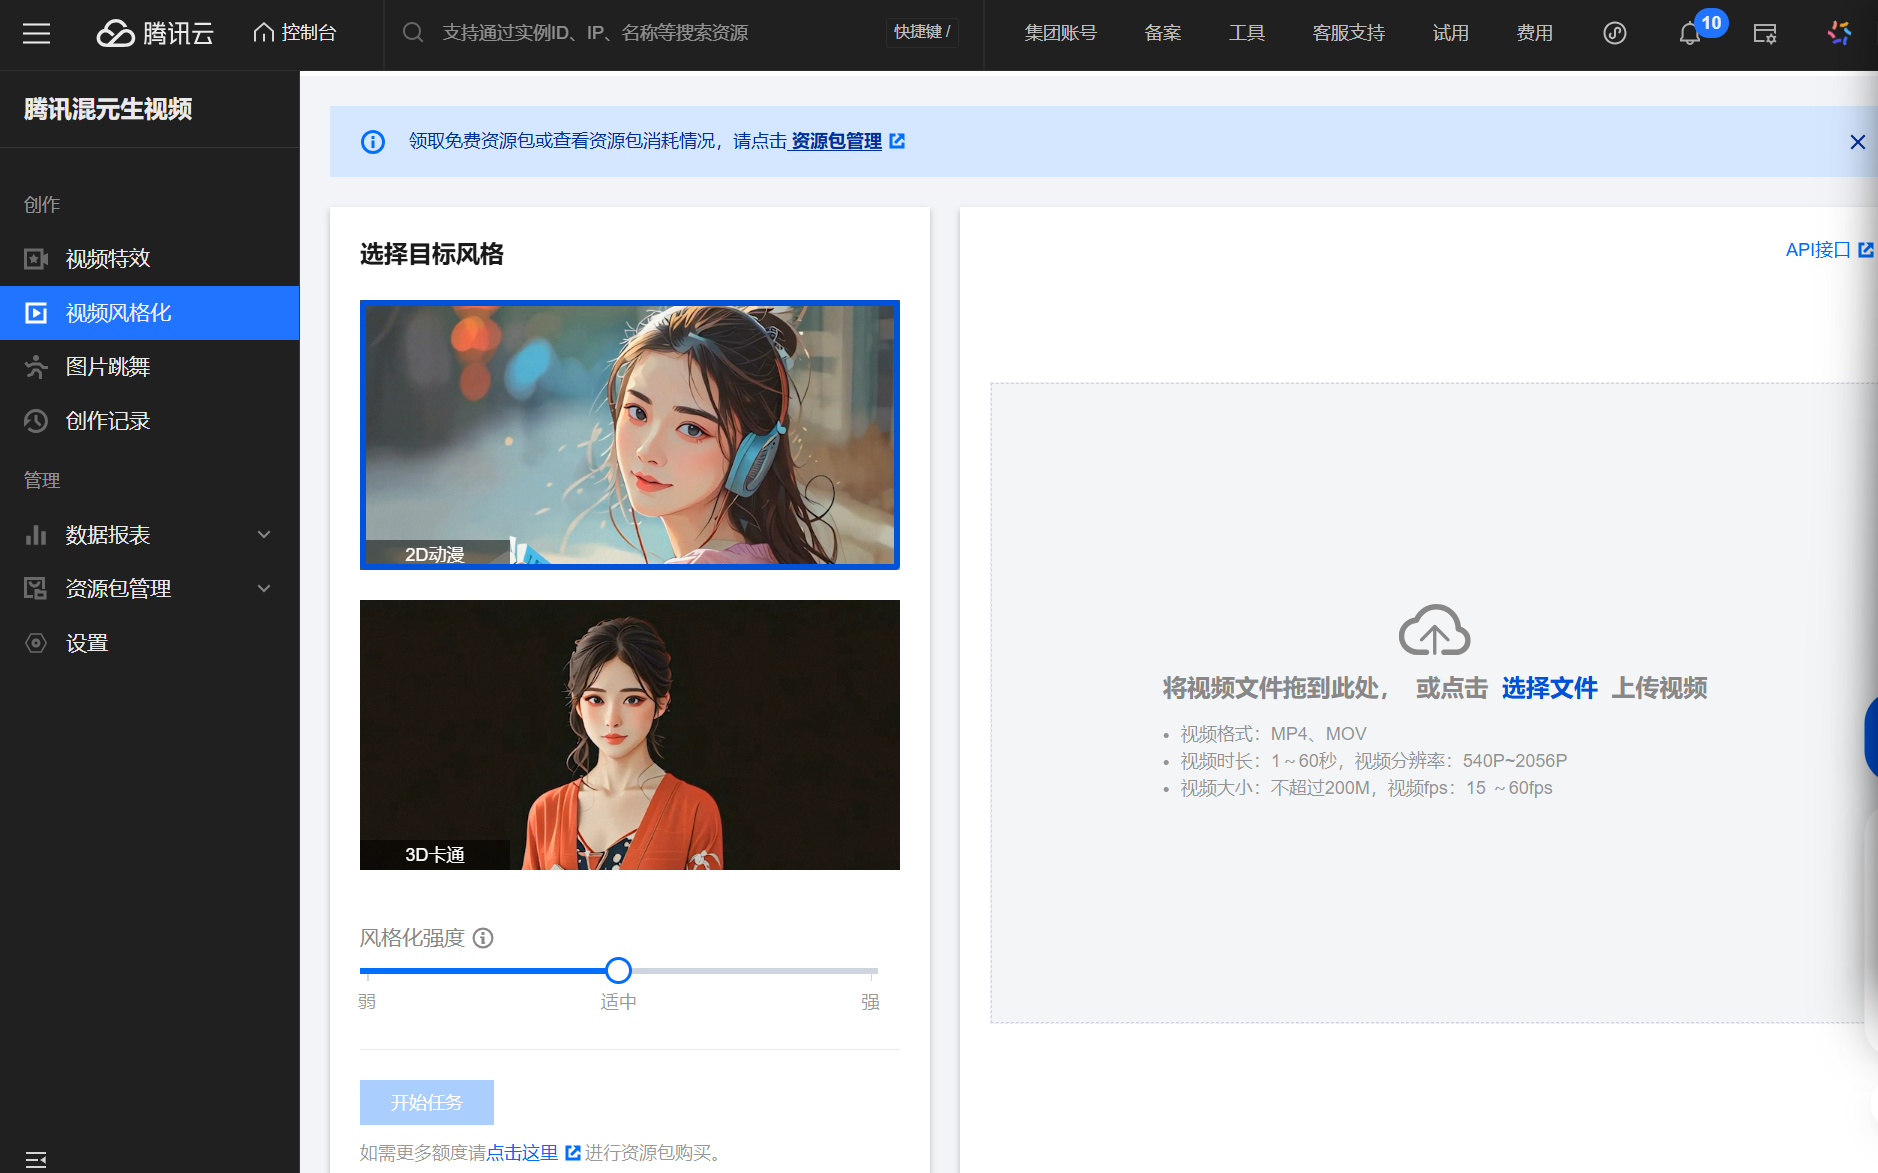
Task: Click the colorful account avatar icon
Action: coord(1840,33)
